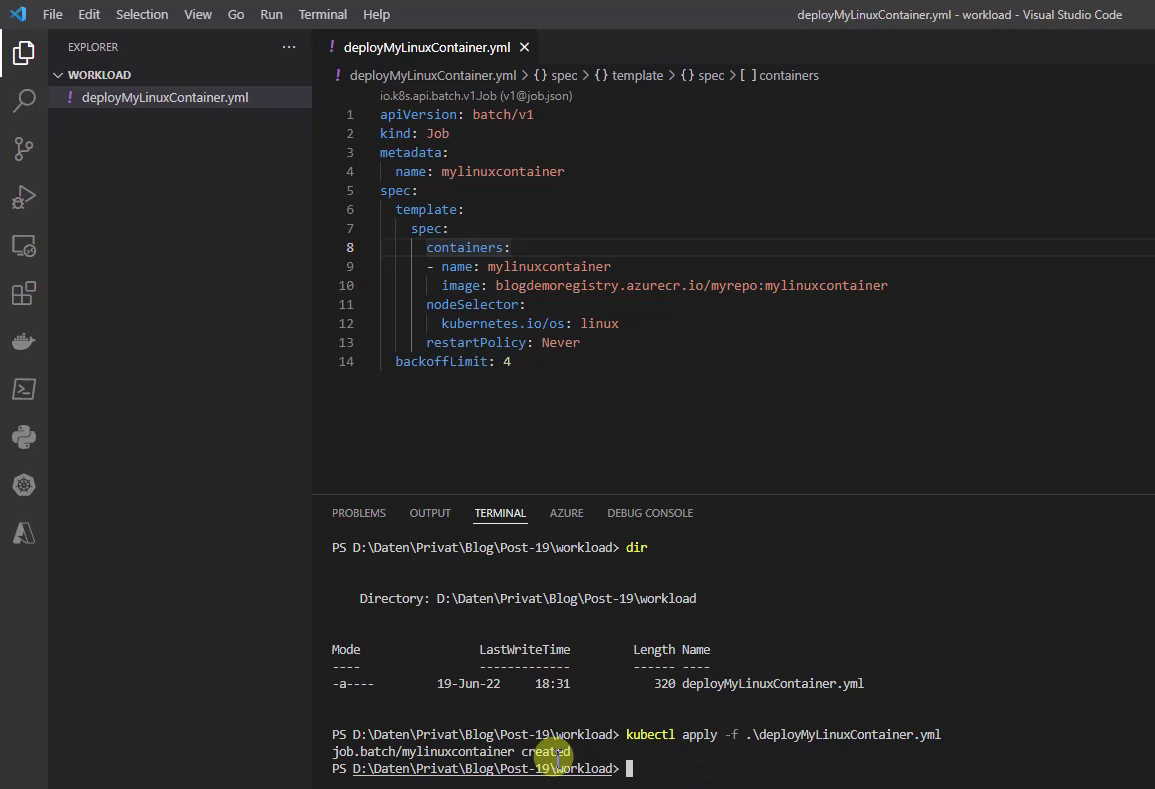Open More Actions in the Explorer panel
The height and width of the screenshot is (789, 1155).
point(288,46)
